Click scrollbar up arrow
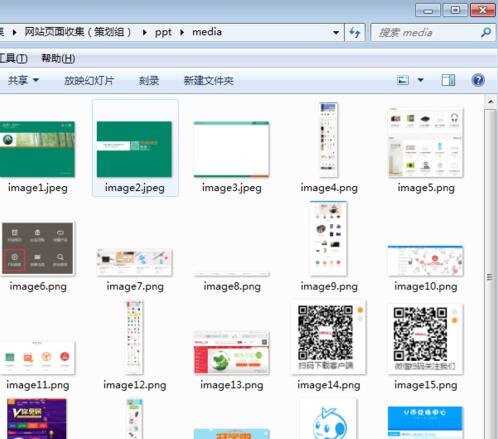Image resolution: width=498 pixels, height=439 pixels. coord(491,101)
